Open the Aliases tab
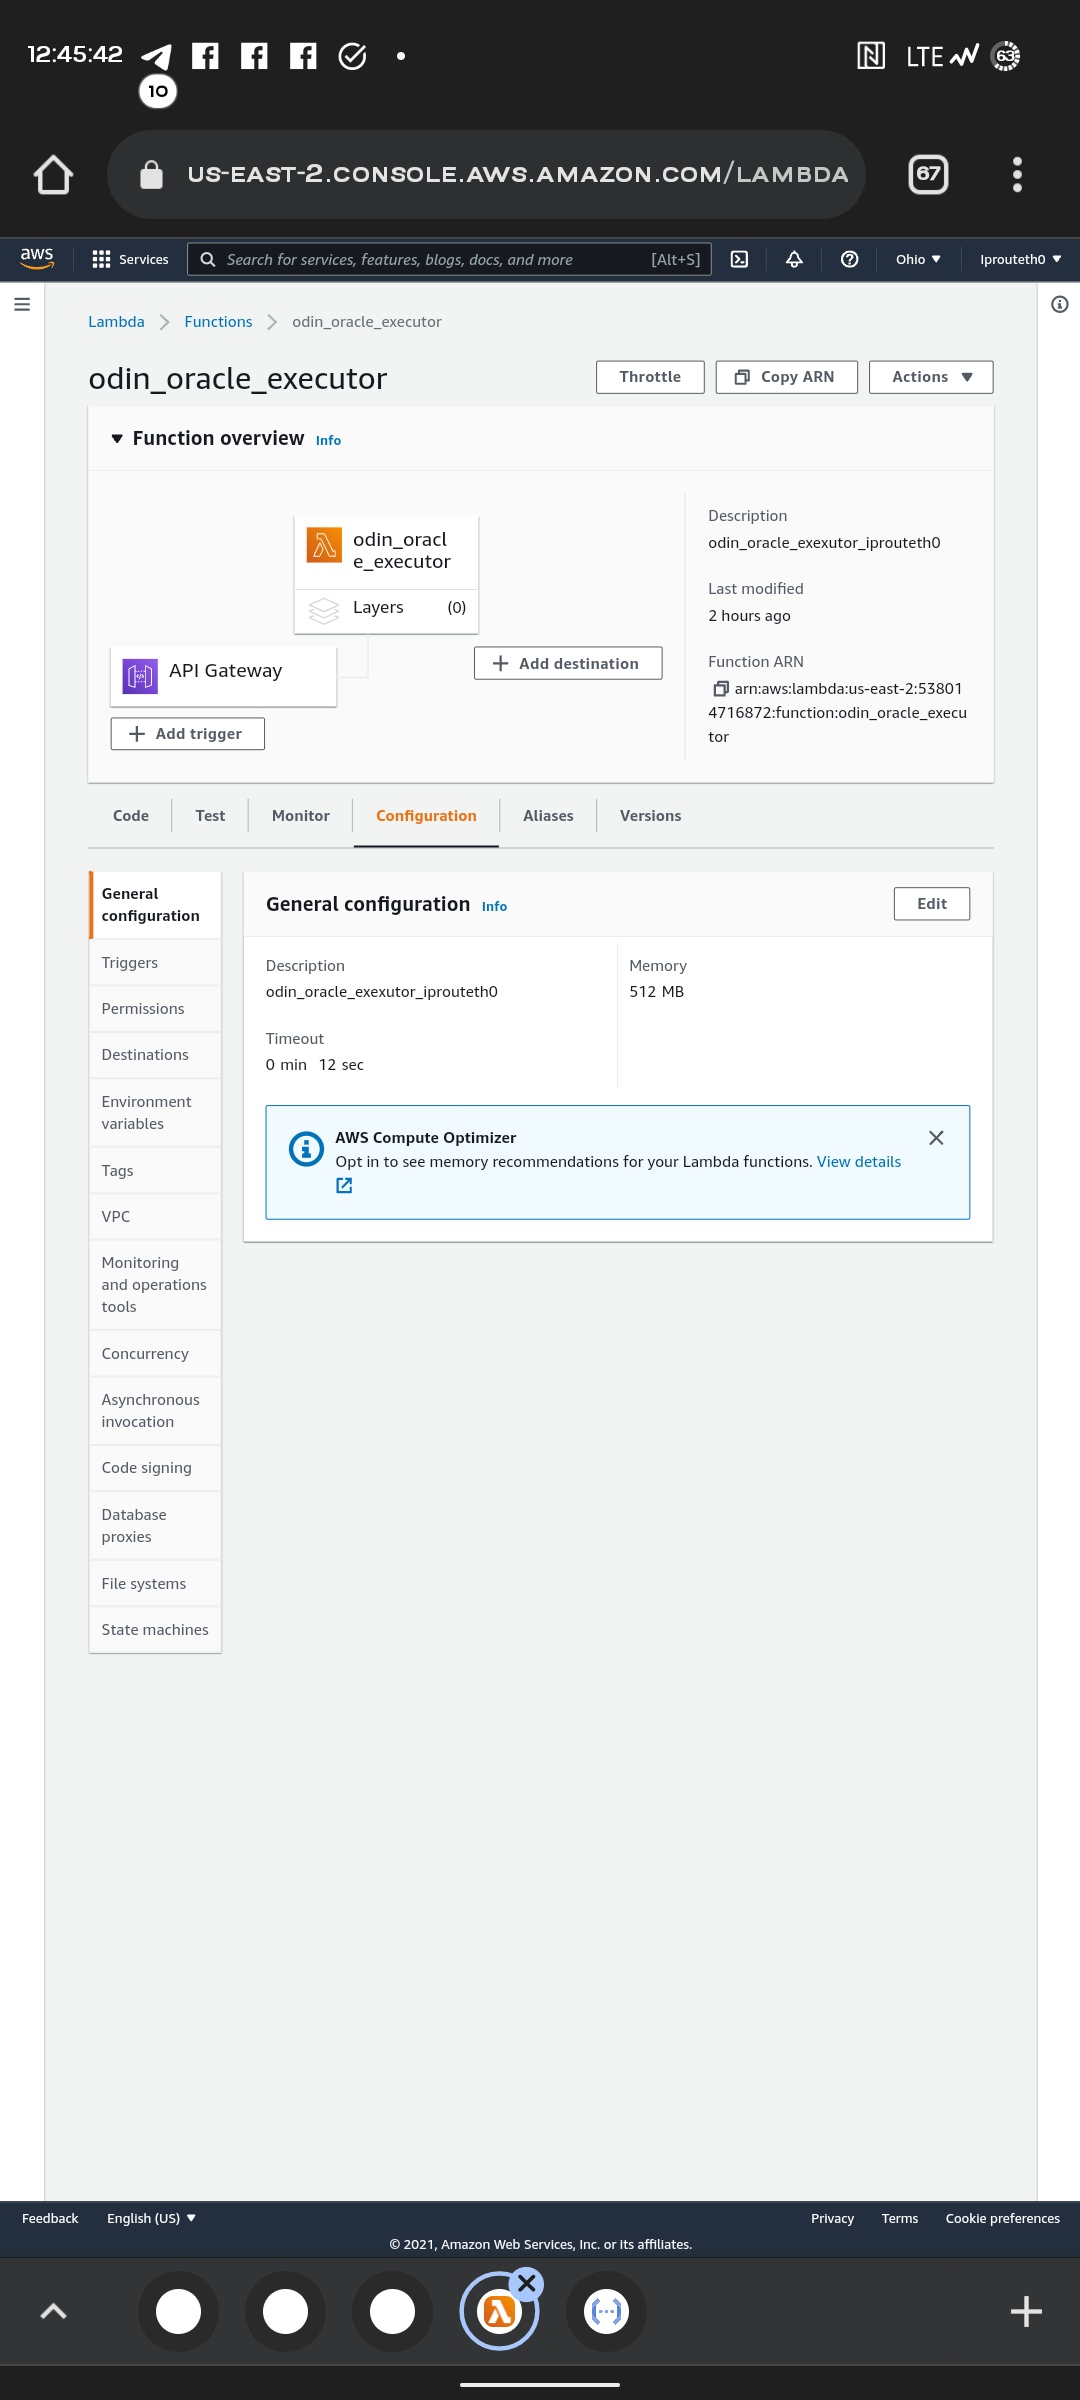Screen dimensions: 1080x2400 pos(548,816)
